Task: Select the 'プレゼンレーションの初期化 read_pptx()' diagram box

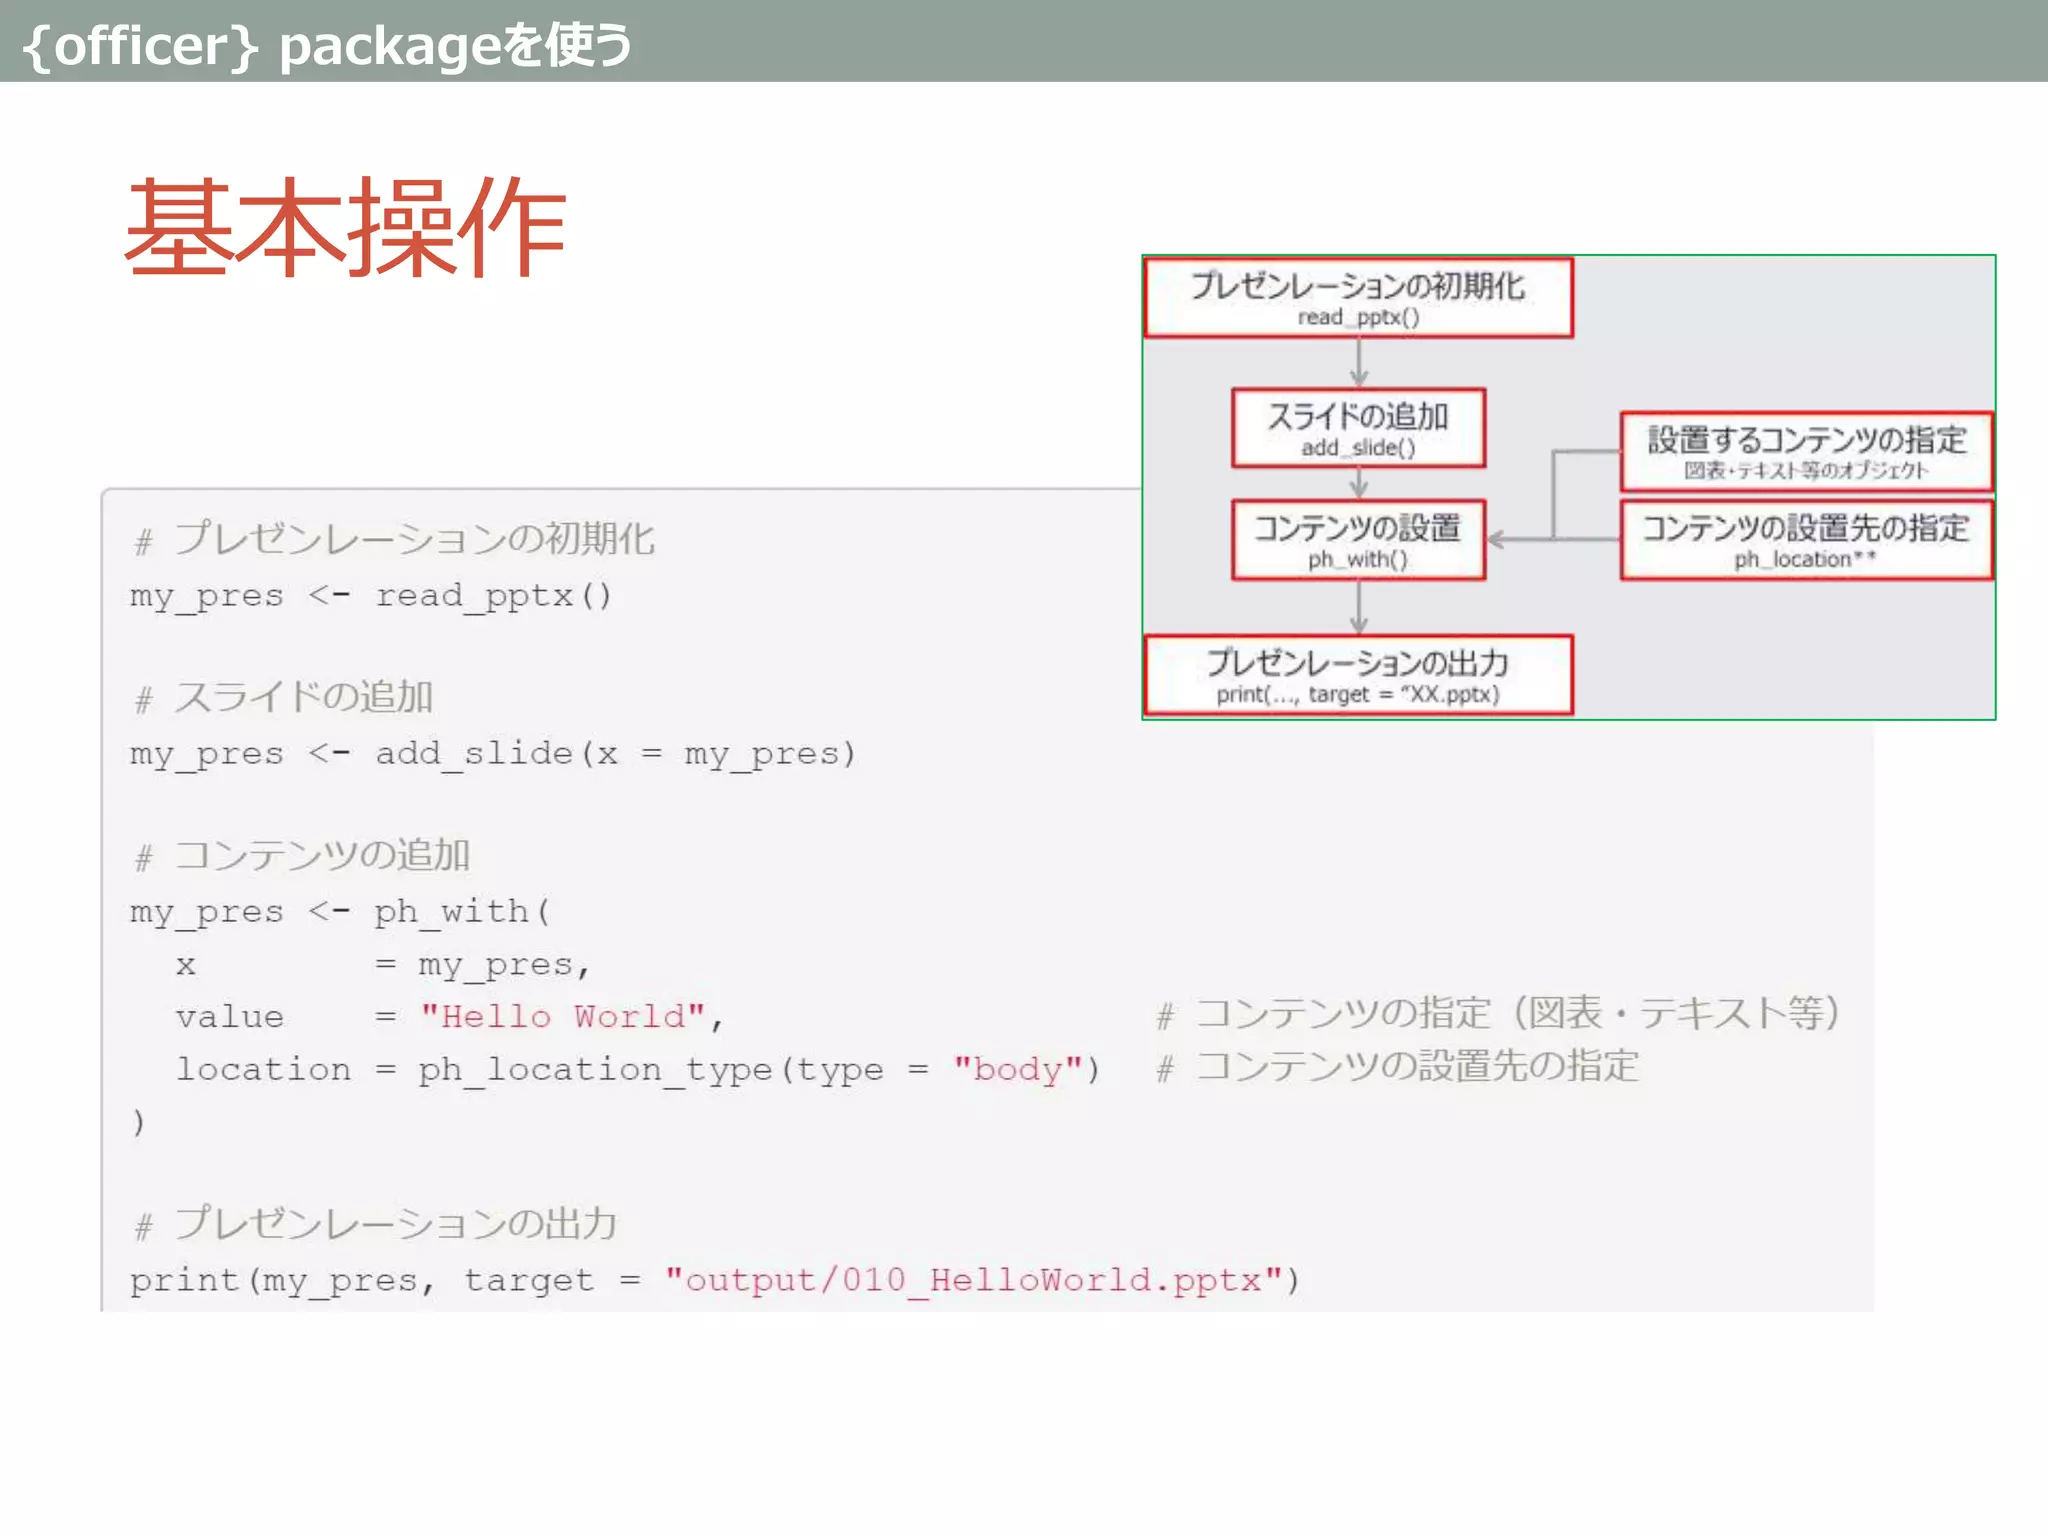Action: (1357, 298)
